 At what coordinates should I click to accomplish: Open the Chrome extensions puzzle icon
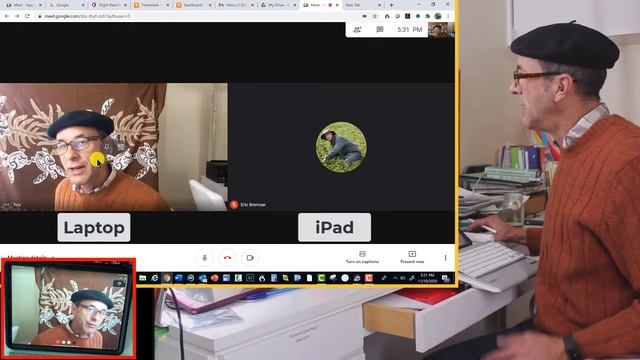(428, 16)
